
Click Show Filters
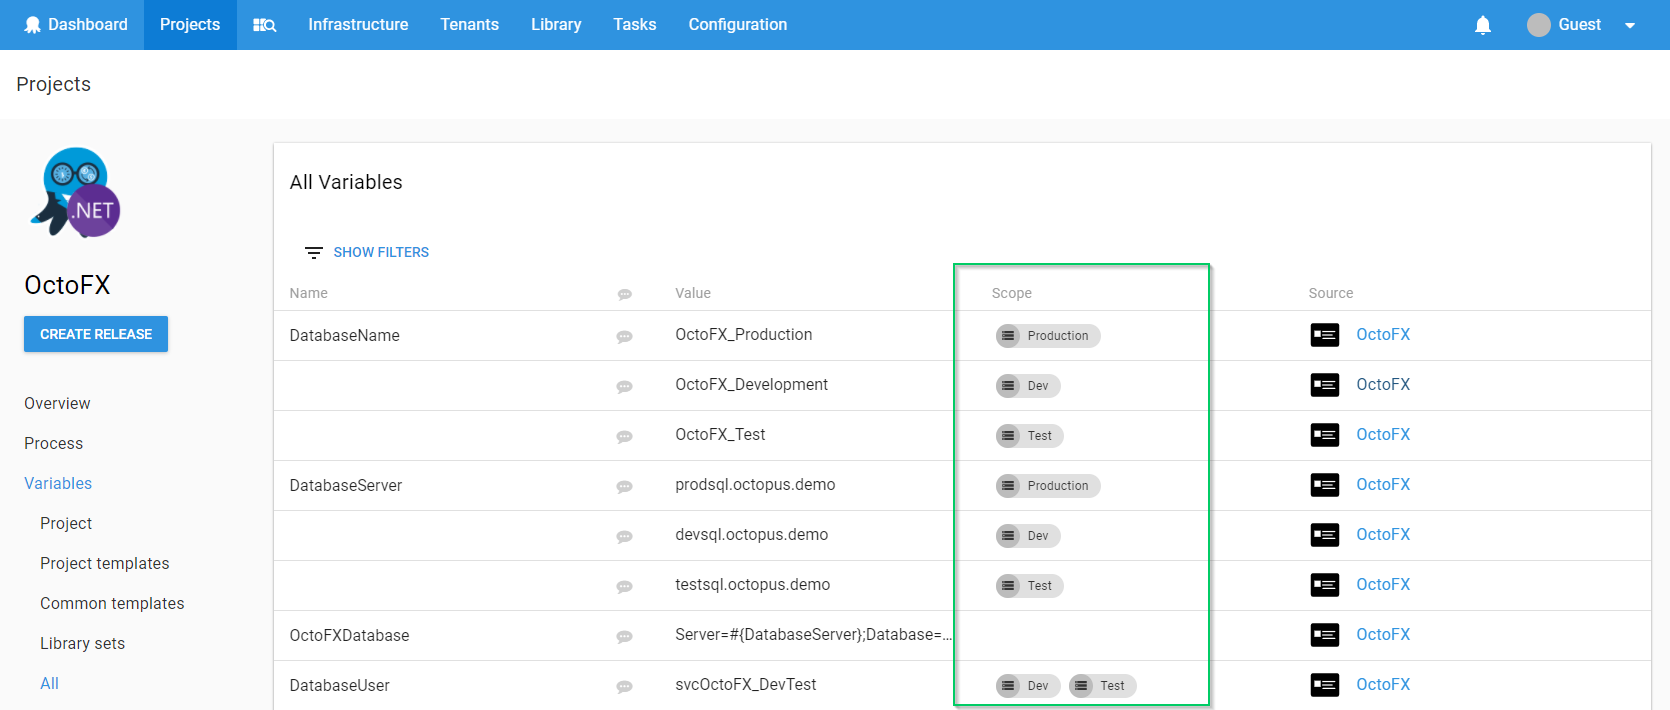coord(381,253)
